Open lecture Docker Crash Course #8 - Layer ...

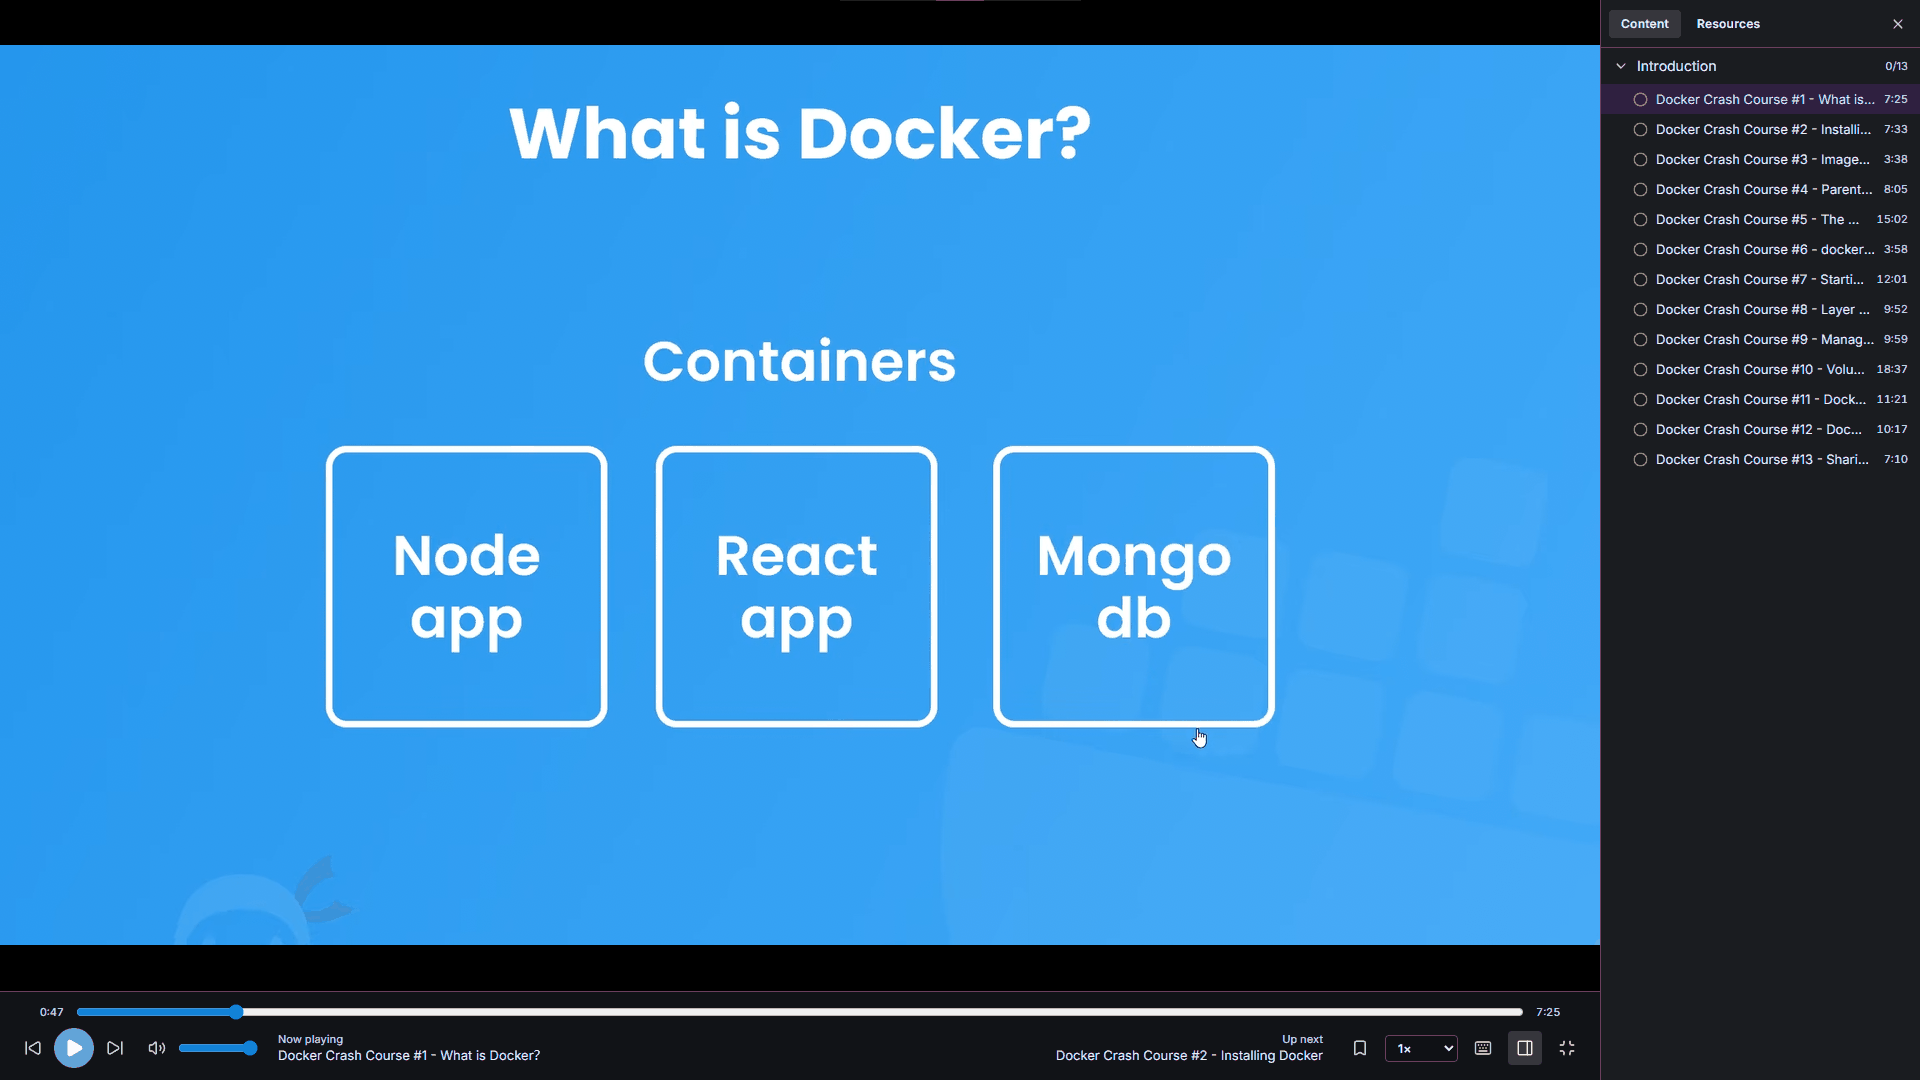(x=1763, y=310)
